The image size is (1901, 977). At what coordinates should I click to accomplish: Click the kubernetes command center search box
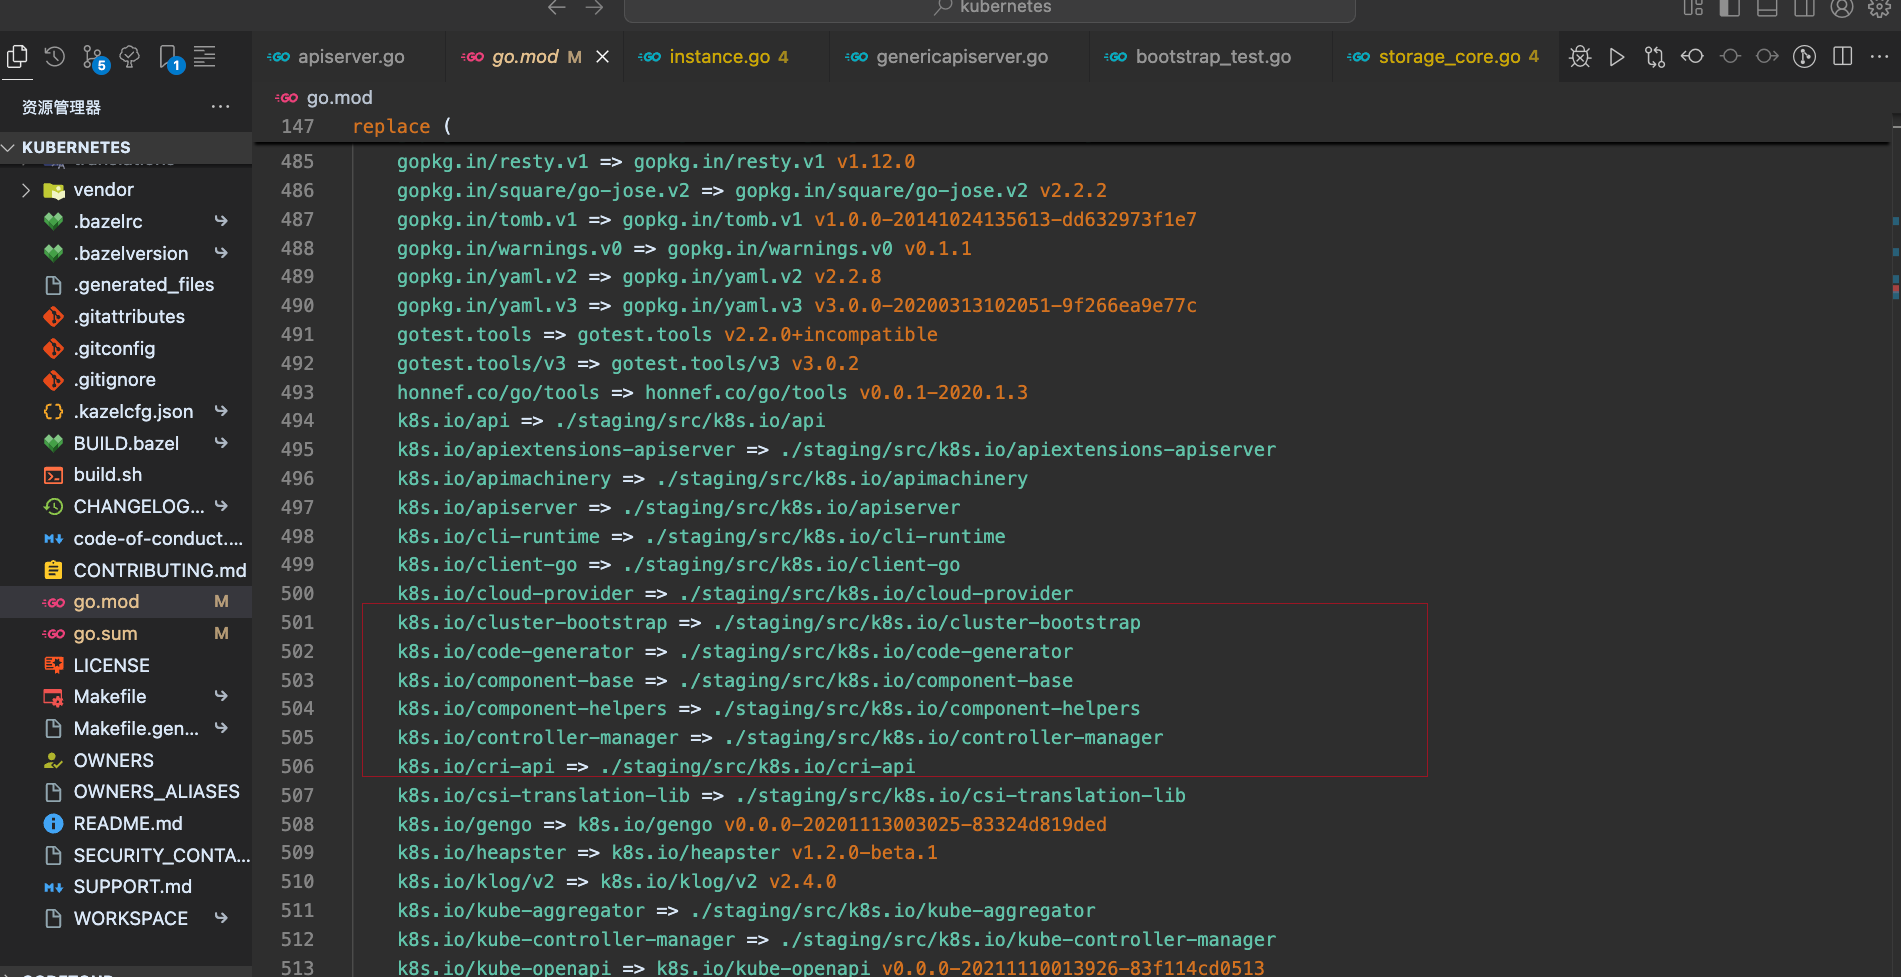tap(990, 8)
